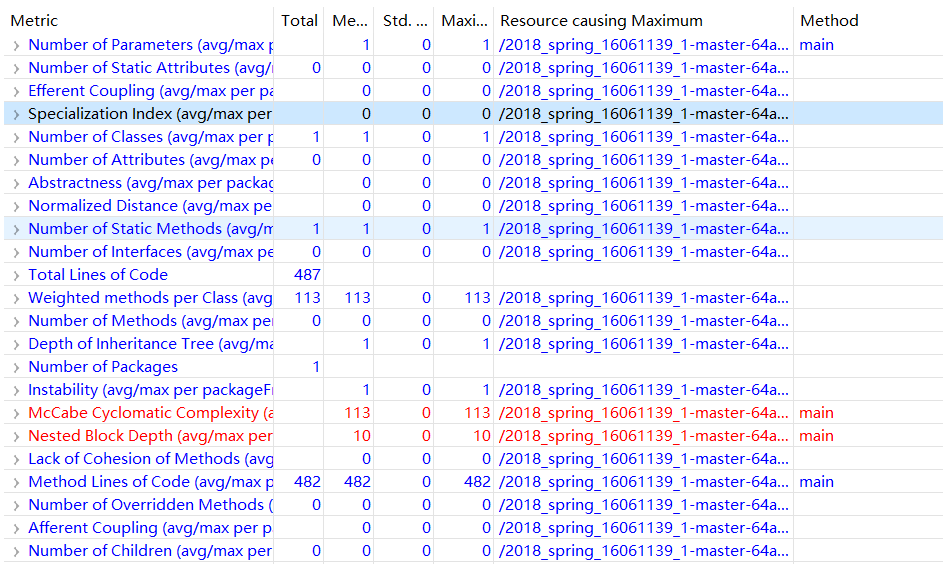This screenshot has height=564, width=943.
Task: Select the Lack of Cohesion of Methods row
Action: point(149,459)
